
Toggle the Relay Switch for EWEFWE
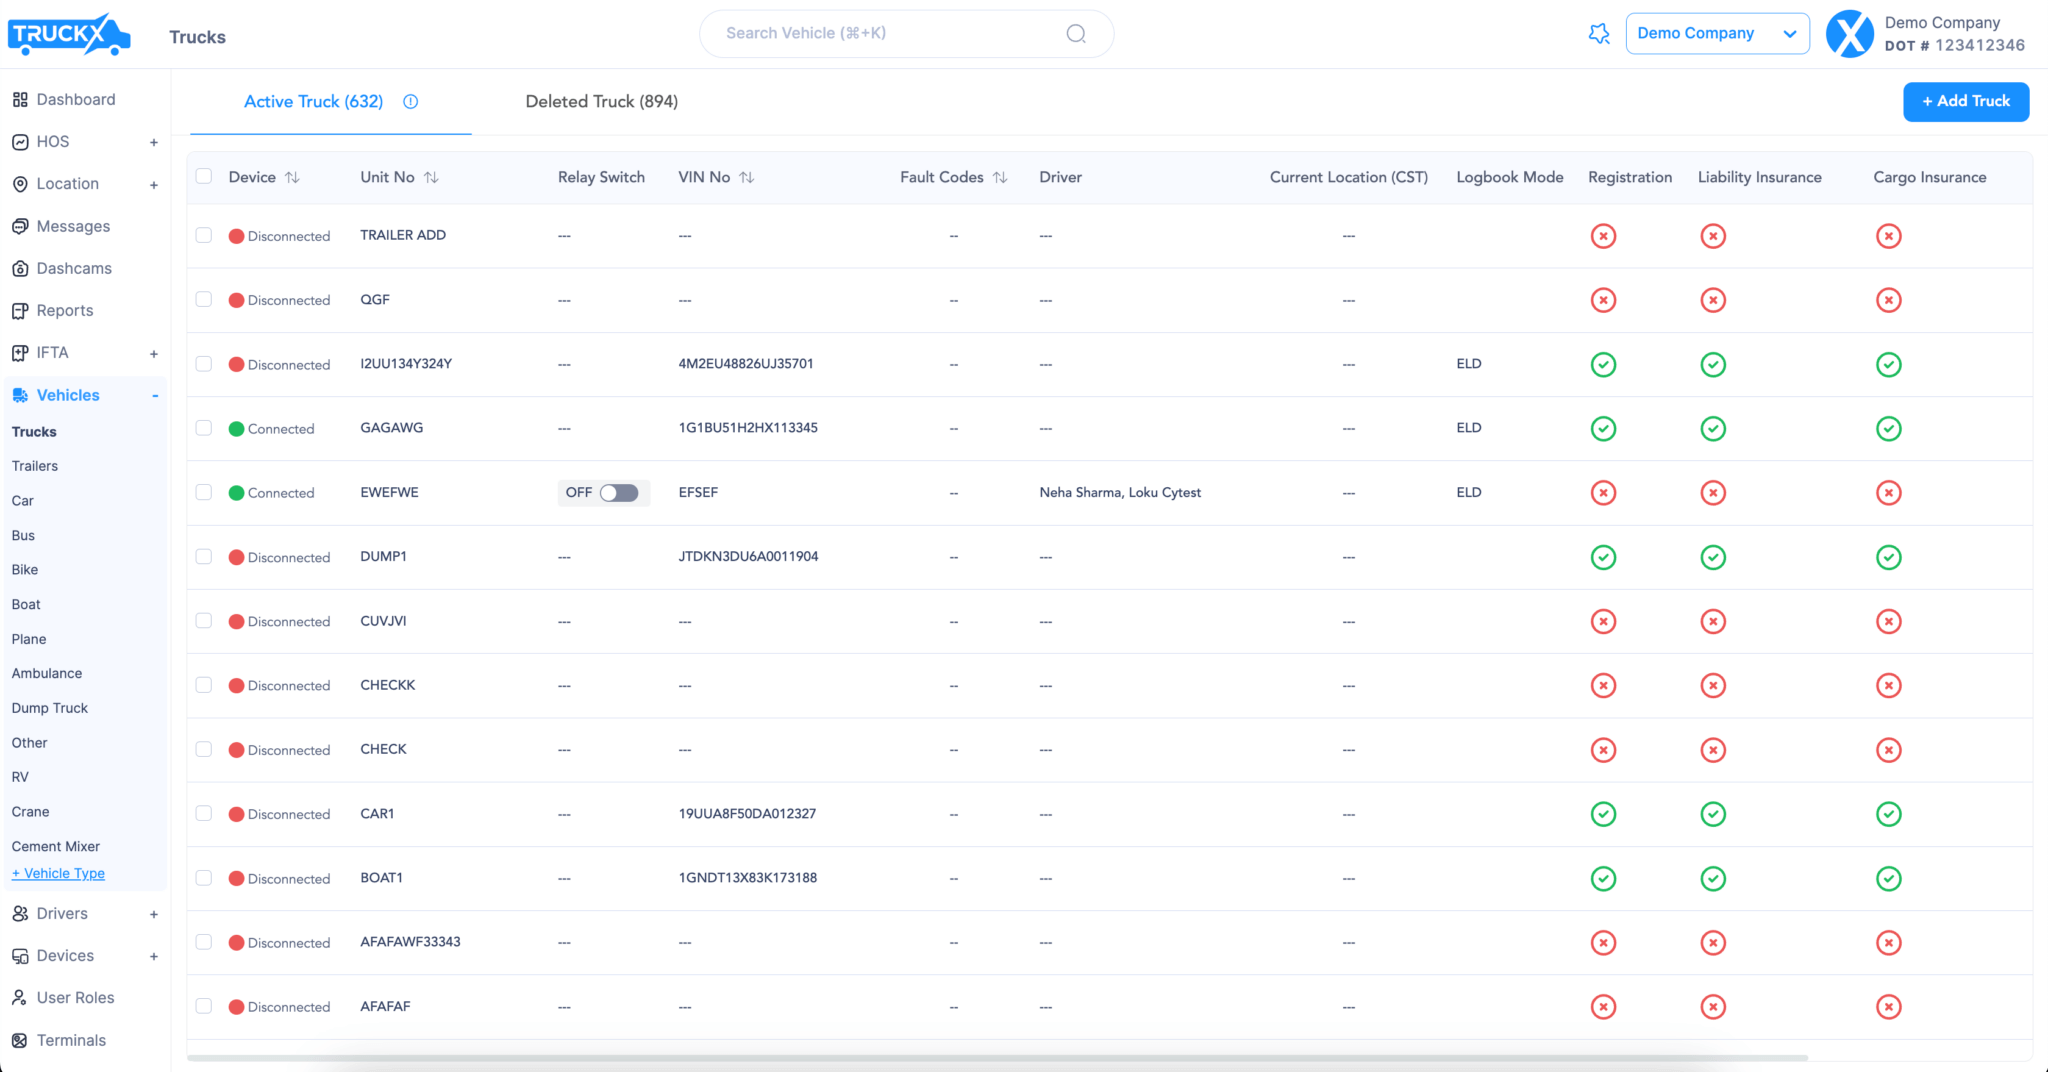click(x=618, y=493)
